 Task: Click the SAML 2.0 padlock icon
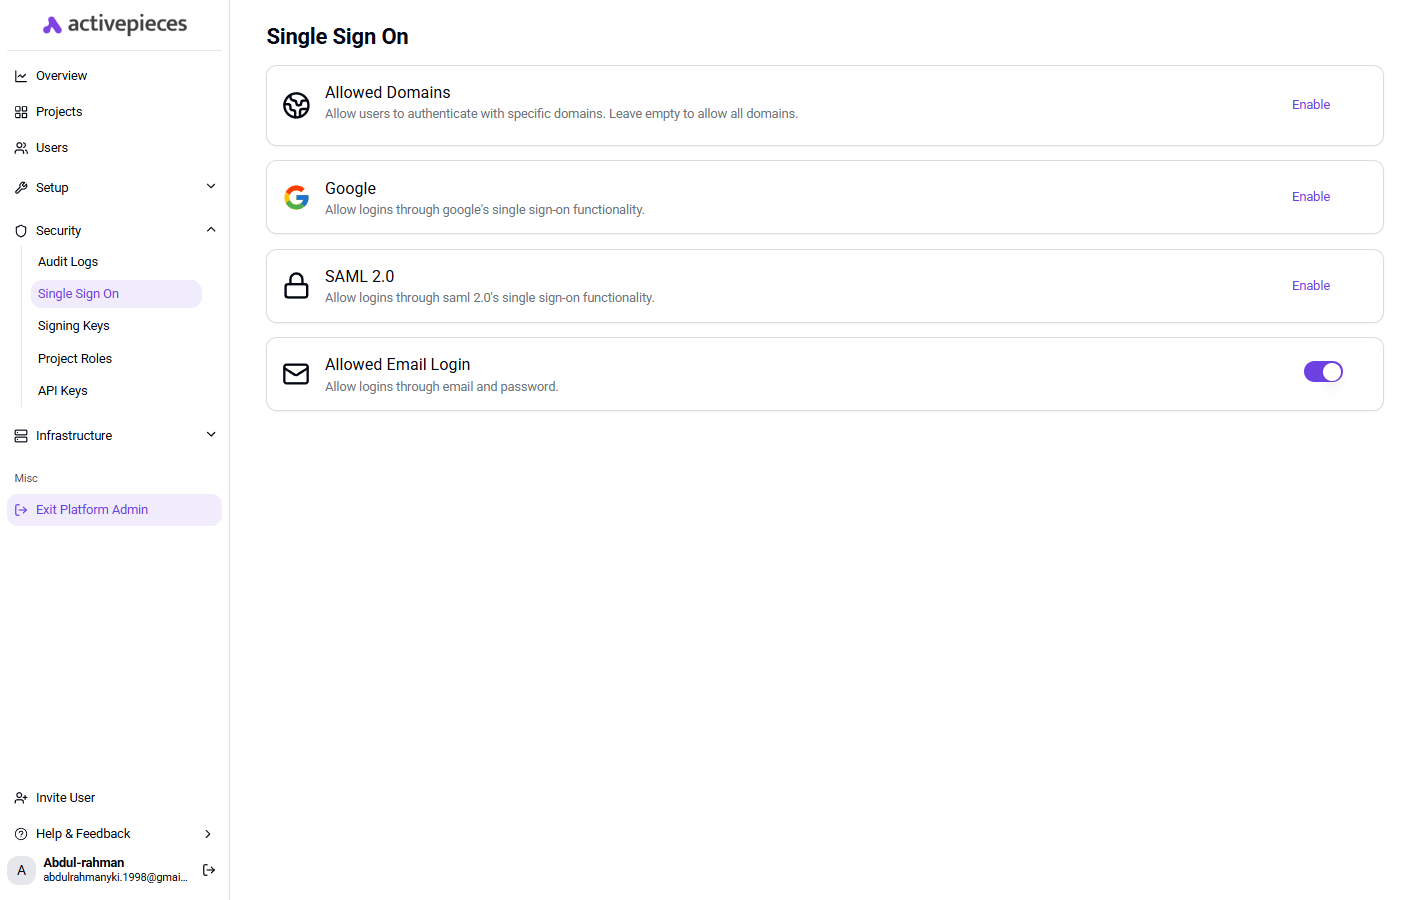296,286
